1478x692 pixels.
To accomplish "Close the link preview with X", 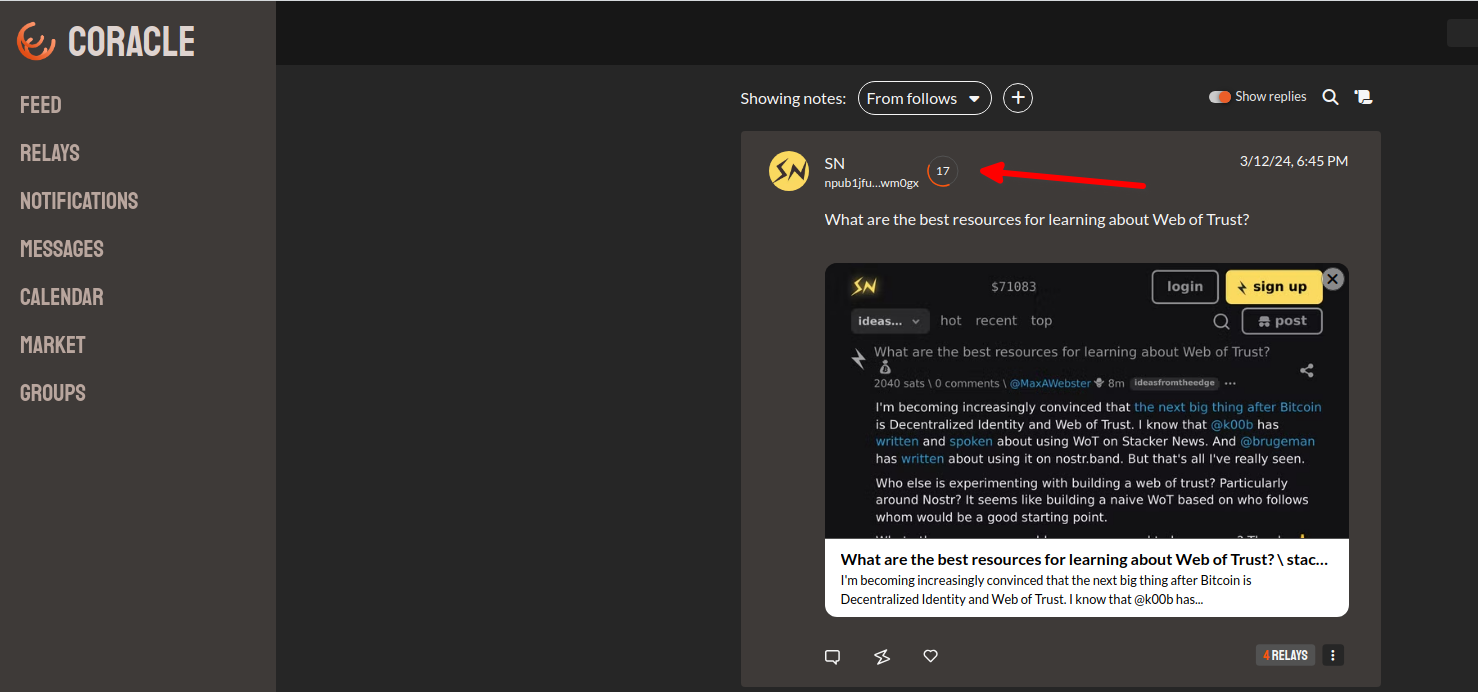I will click(x=1332, y=279).
